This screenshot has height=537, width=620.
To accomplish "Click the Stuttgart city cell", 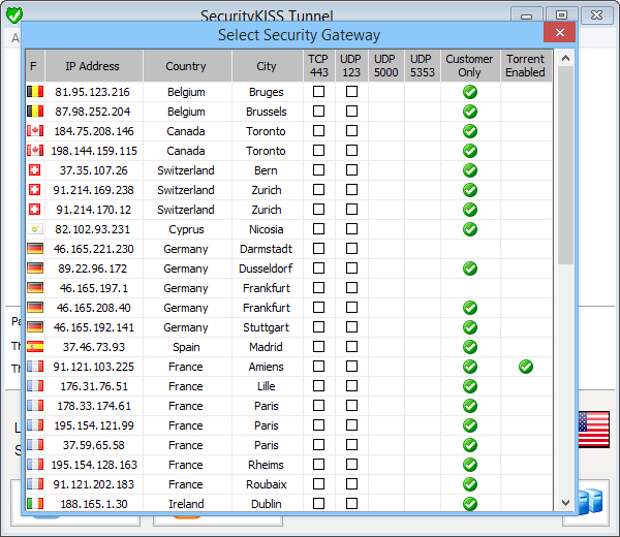I will [266, 327].
